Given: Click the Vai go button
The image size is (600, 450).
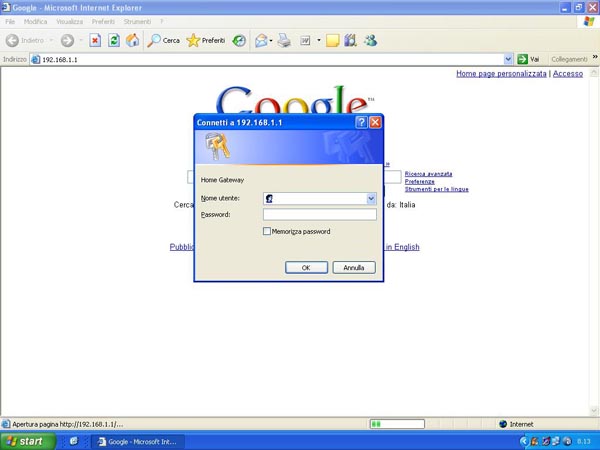Looking at the screenshot, I should coord(528,59).
